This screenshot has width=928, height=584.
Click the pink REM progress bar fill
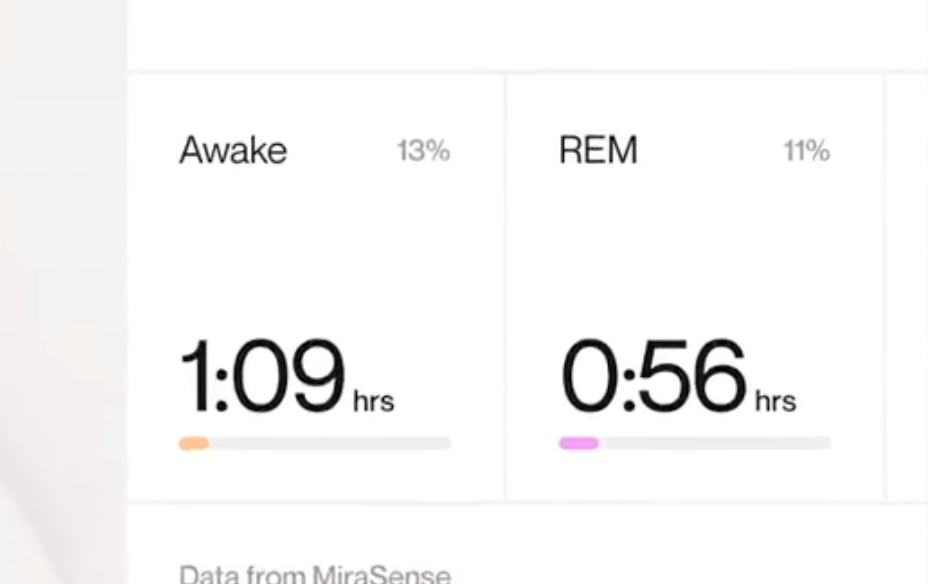pyautogui.click(x=578, y=443)
